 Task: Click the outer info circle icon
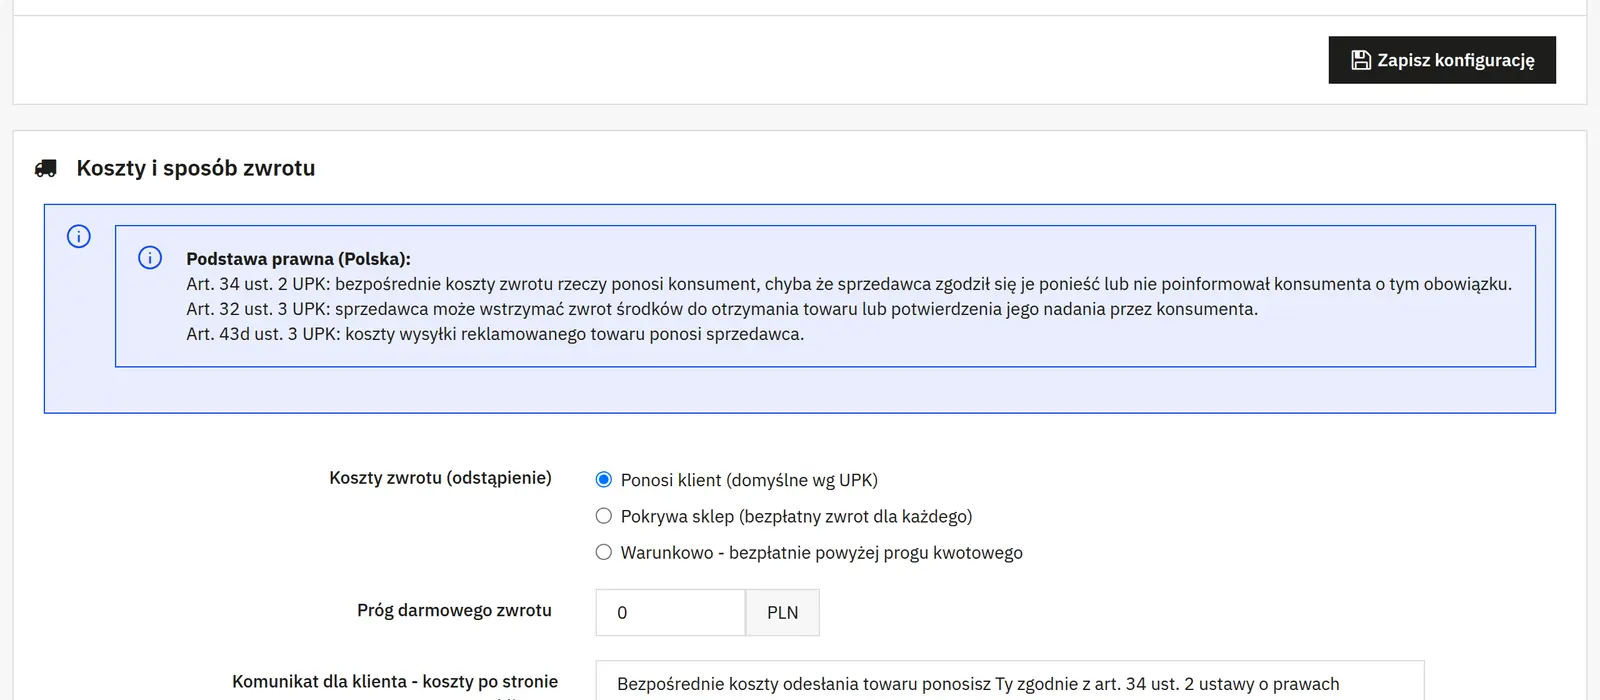(79, 236)
